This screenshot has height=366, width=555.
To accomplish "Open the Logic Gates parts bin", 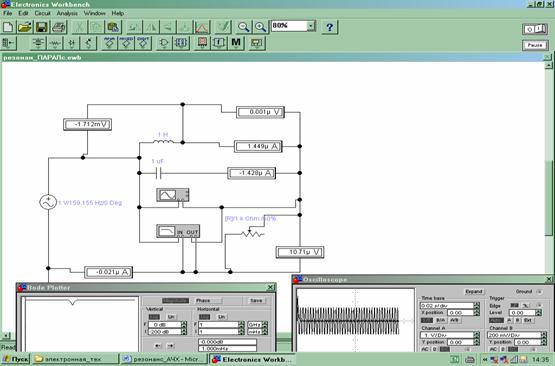I will point(164,43).
